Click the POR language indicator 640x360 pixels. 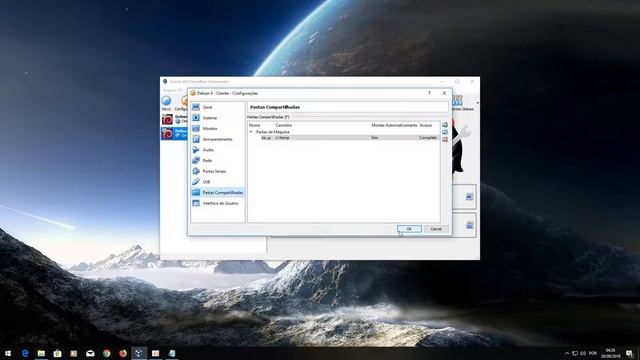(593, 353)
